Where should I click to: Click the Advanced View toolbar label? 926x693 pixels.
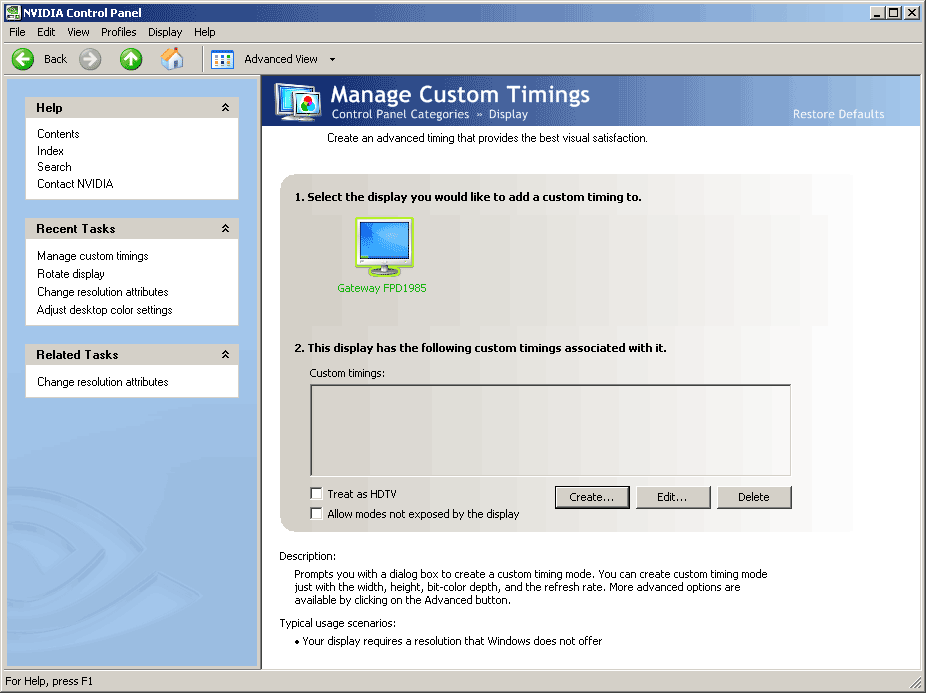(x=281, y=59)
